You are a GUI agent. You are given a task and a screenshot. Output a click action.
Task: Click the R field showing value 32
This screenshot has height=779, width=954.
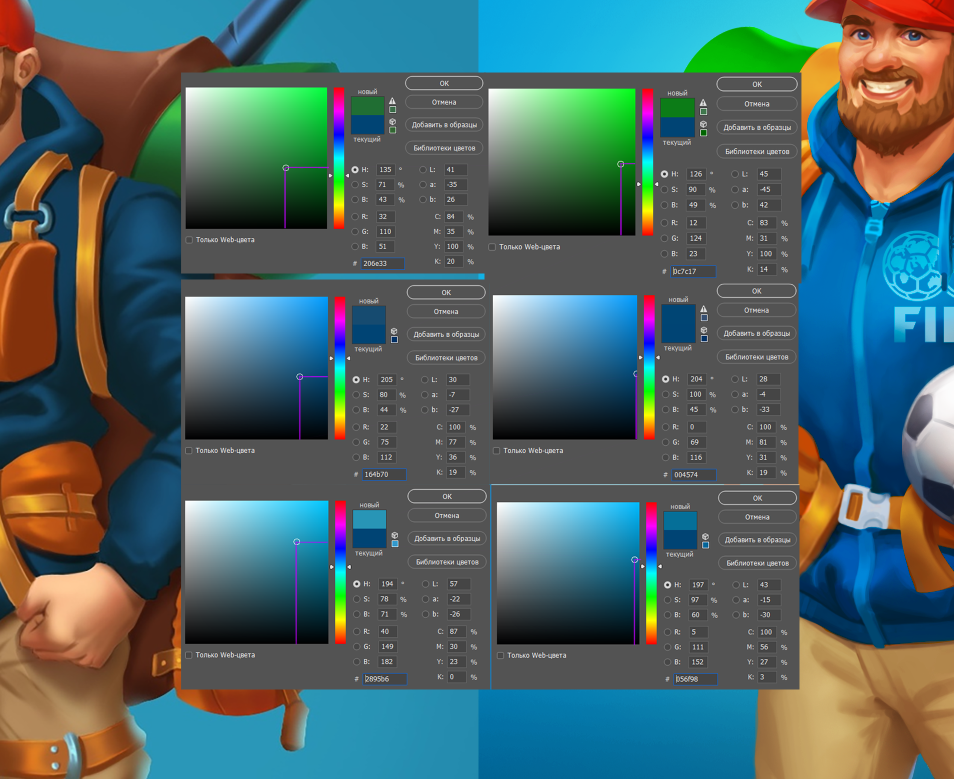386,216
